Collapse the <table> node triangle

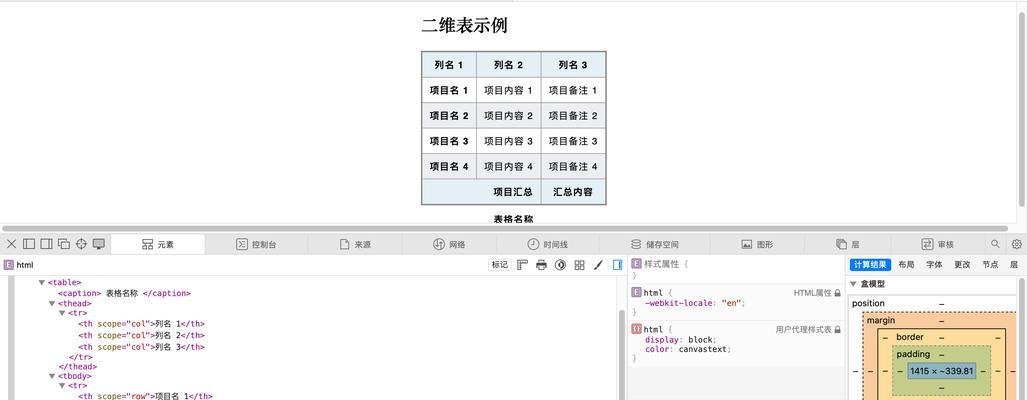click(x=42, y=283)
